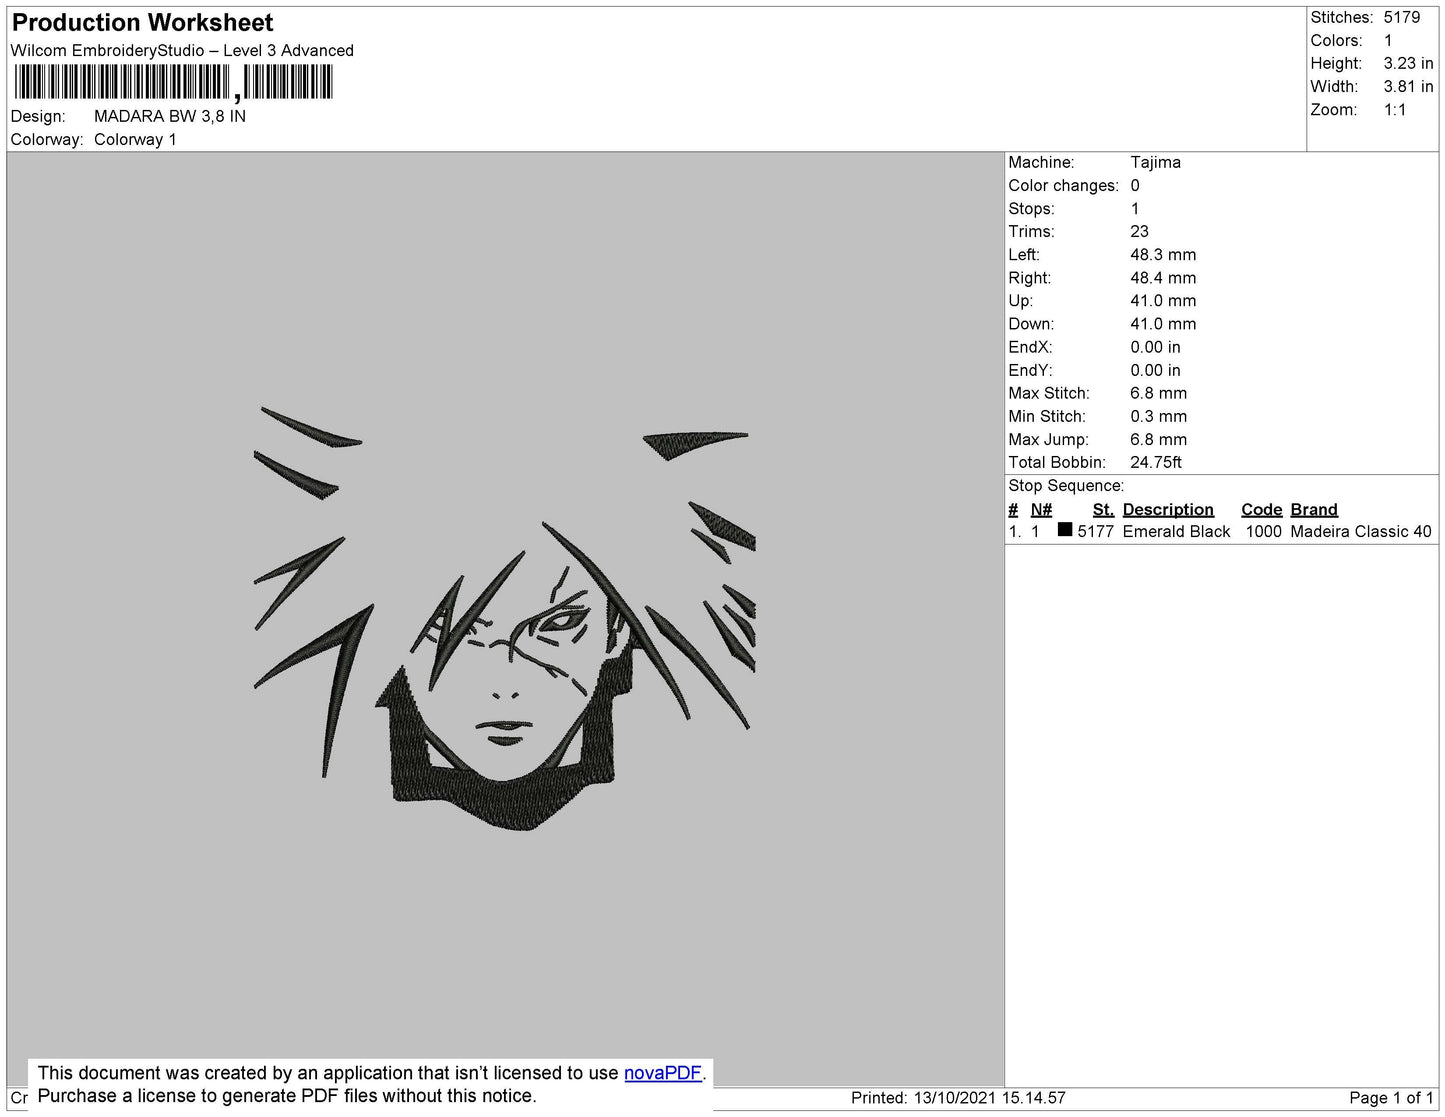This screenshot has width=1445, height=1117.
Task: Click thread number '5177' in stop sequence
Action: pyautogui.click(x=1095, y=531)
